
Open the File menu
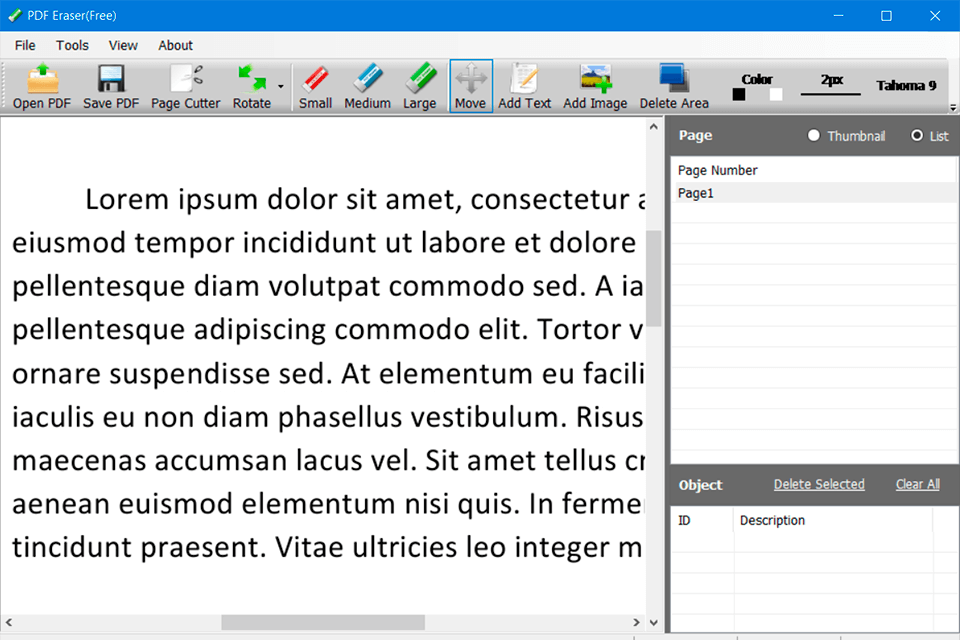pos(24,45)
